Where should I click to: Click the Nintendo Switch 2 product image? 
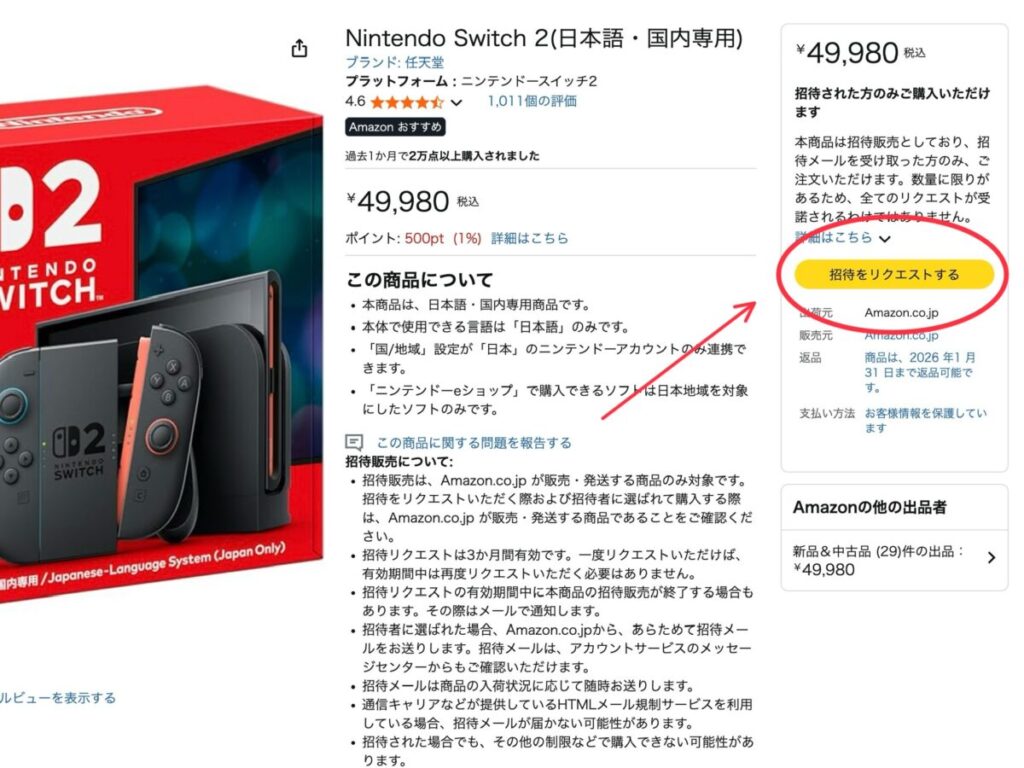pyautogui.click(x=161, y=345)
